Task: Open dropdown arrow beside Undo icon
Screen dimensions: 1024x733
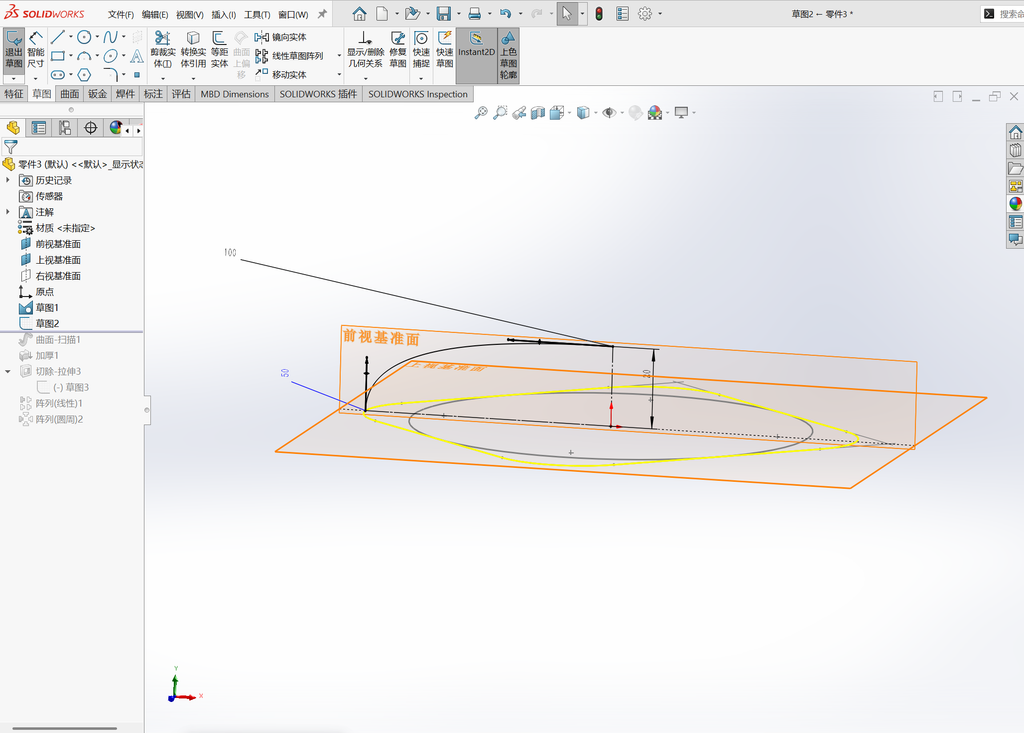Action: pos(520,14)
